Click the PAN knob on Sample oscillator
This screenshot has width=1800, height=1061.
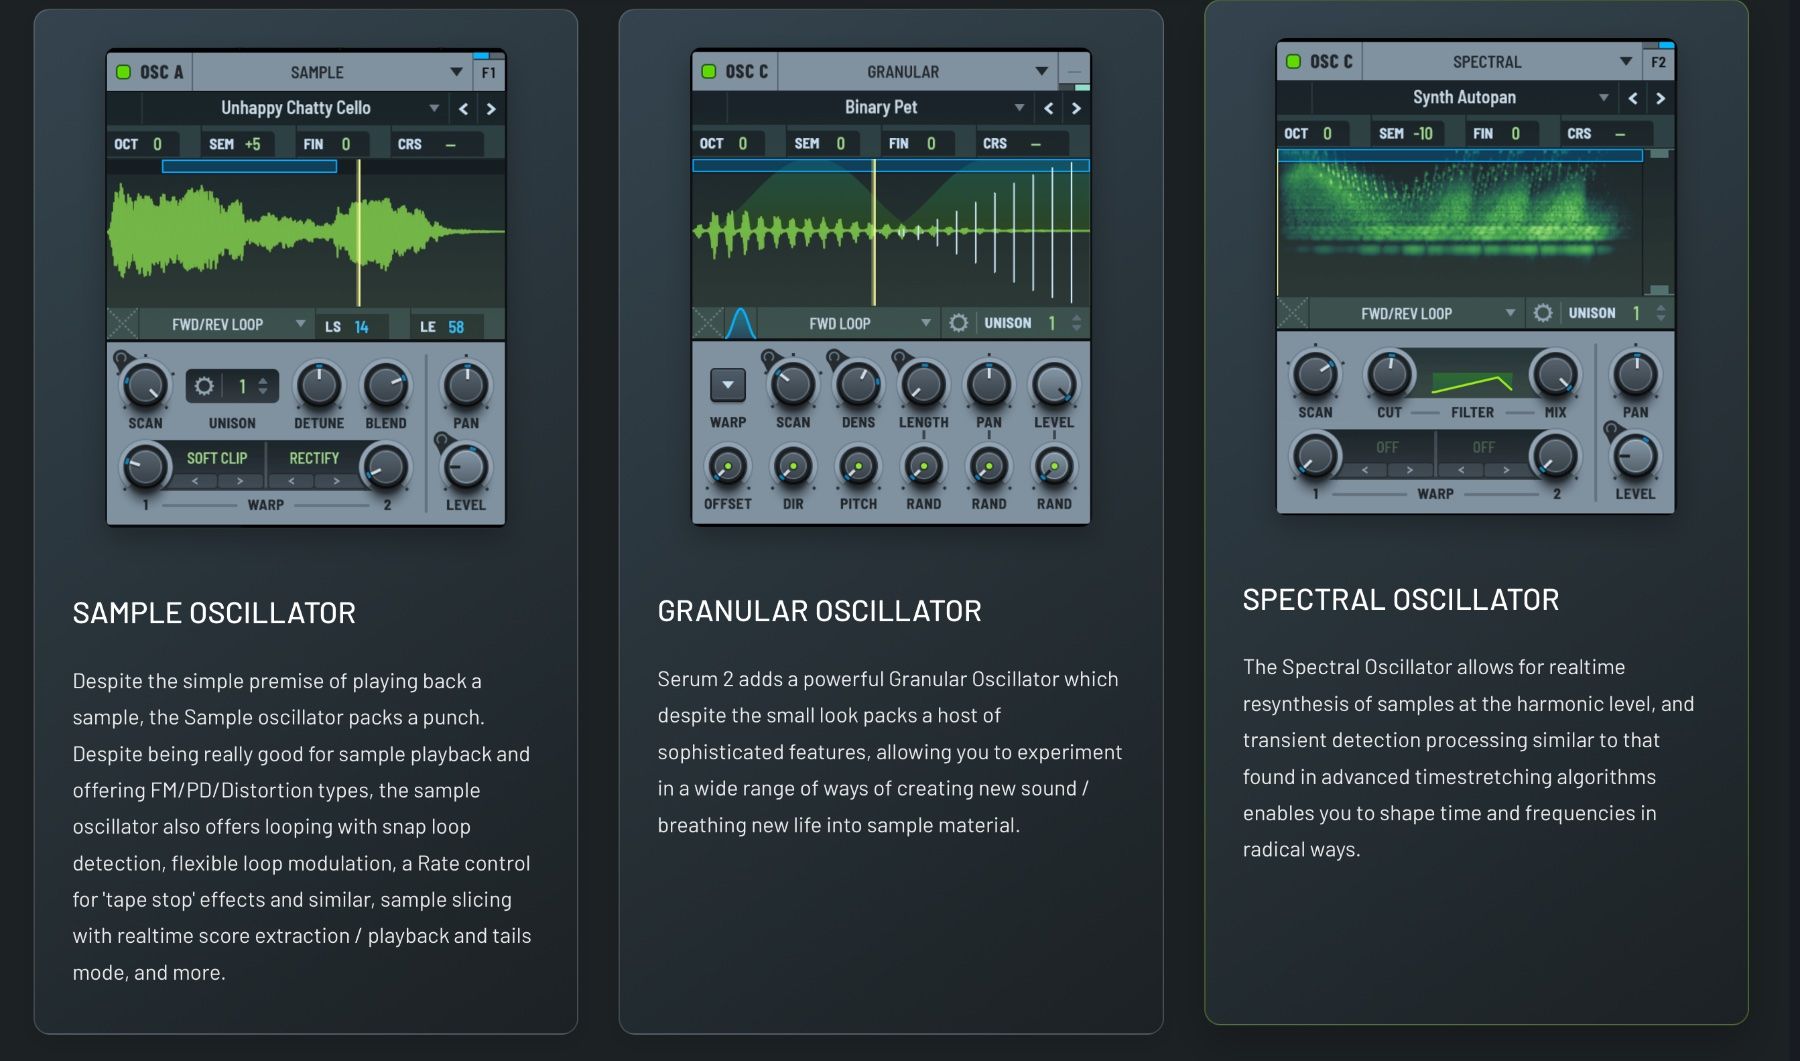point(466,385)
